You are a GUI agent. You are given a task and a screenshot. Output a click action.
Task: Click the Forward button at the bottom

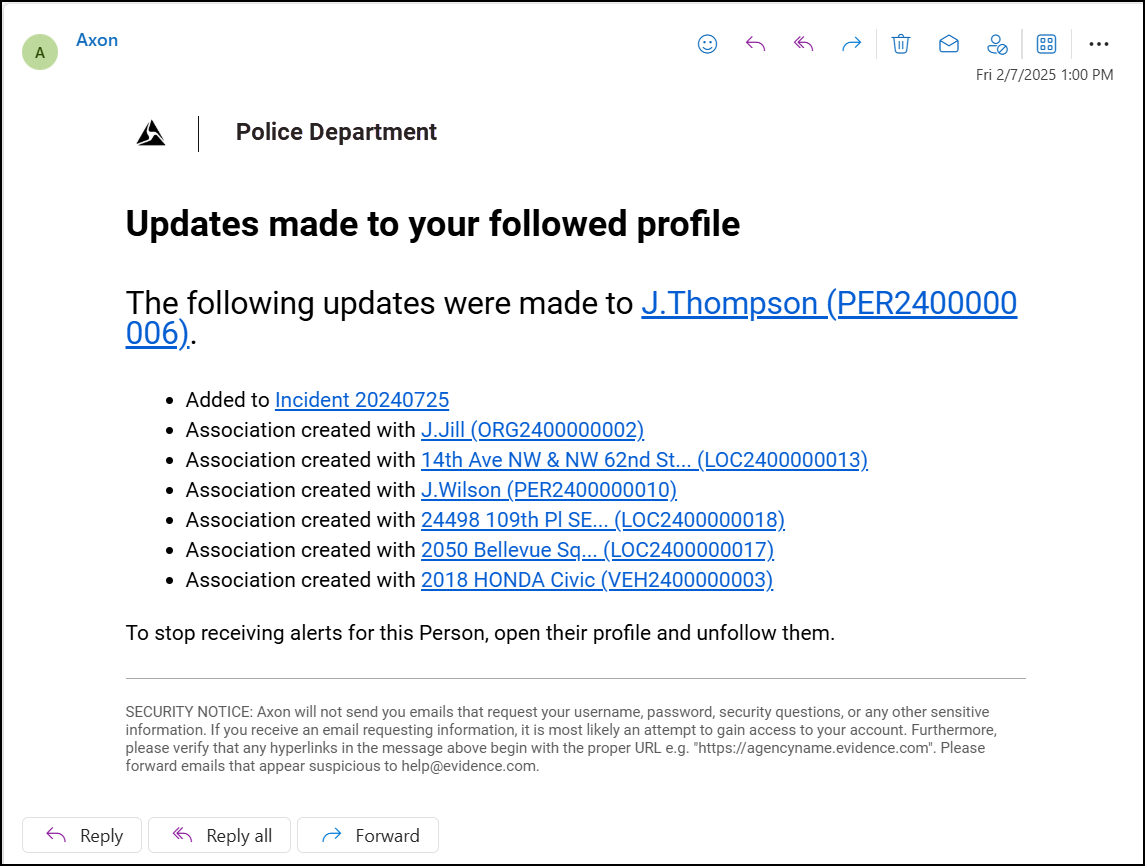(x=367, y=835)
